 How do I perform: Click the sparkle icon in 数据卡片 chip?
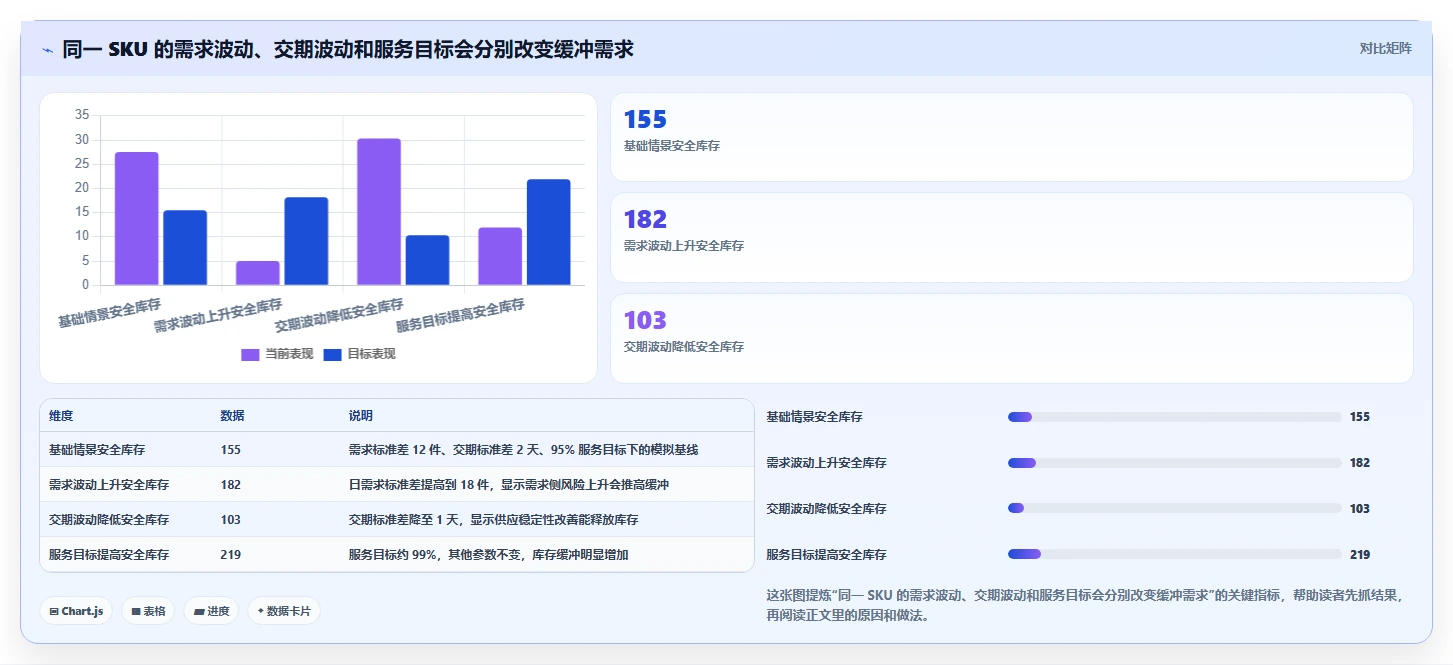(x=261, y=611)
